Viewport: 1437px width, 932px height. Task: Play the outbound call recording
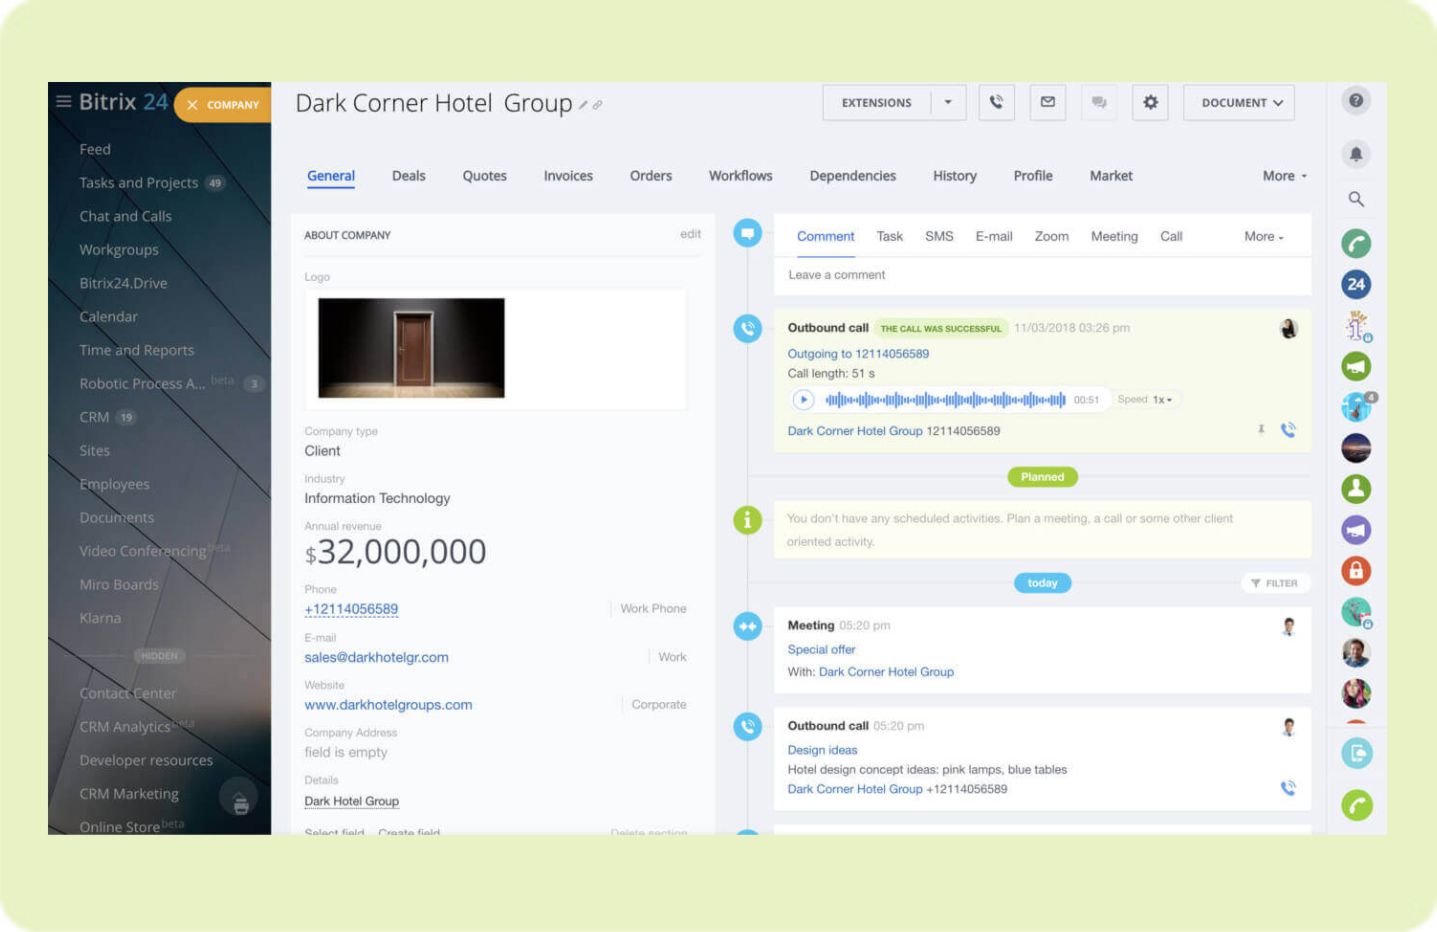(803, 400)
